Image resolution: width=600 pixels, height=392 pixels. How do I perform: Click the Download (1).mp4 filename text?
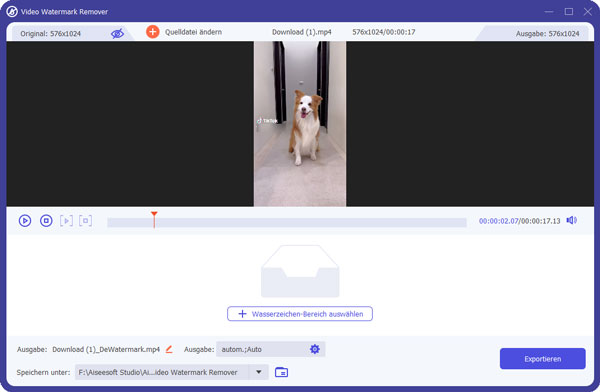[x=302, y=32]
